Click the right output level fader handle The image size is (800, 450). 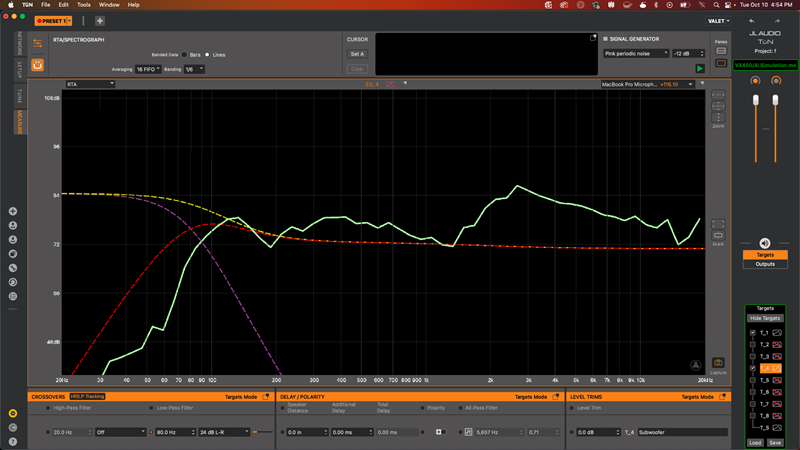coord(775,101)
